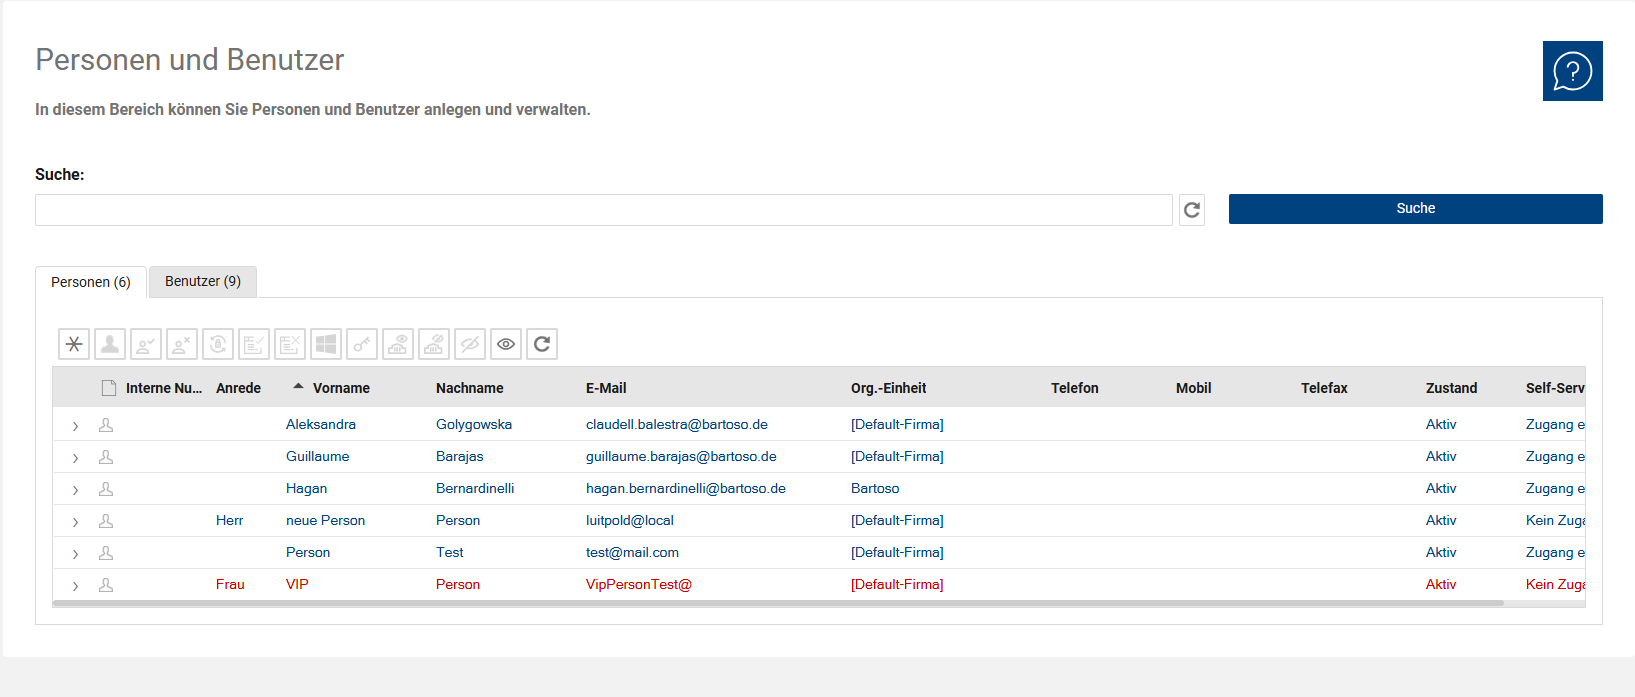Click the person silhouette toolbar icon
This screenshot has width=1635, height=697.
110,344
